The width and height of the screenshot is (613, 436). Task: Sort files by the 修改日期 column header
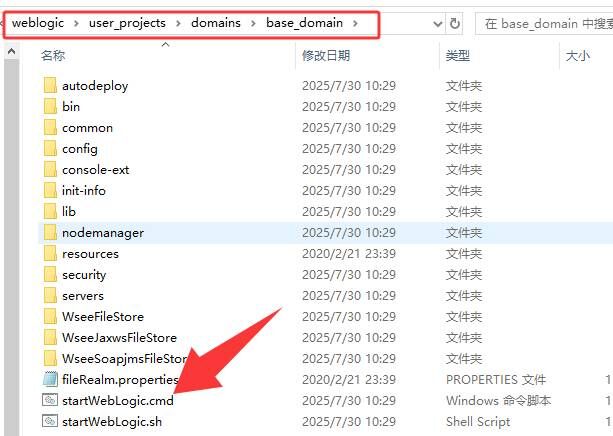(326, 56)
